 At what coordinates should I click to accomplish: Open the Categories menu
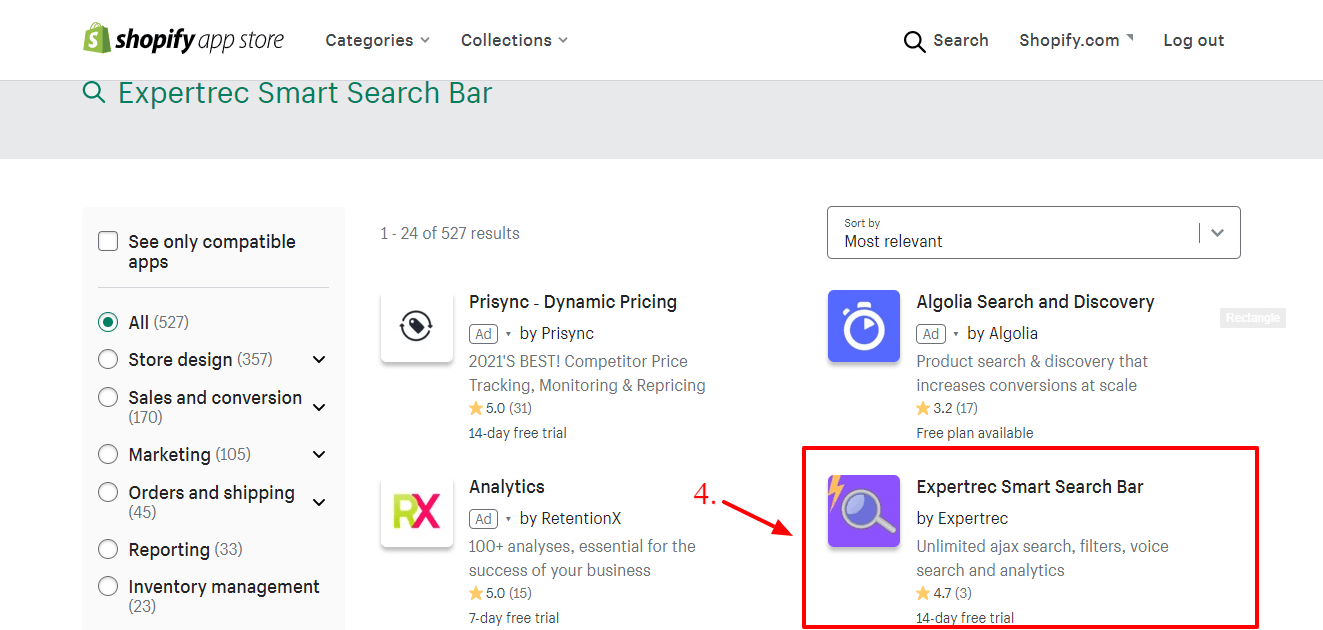[377, 40]
